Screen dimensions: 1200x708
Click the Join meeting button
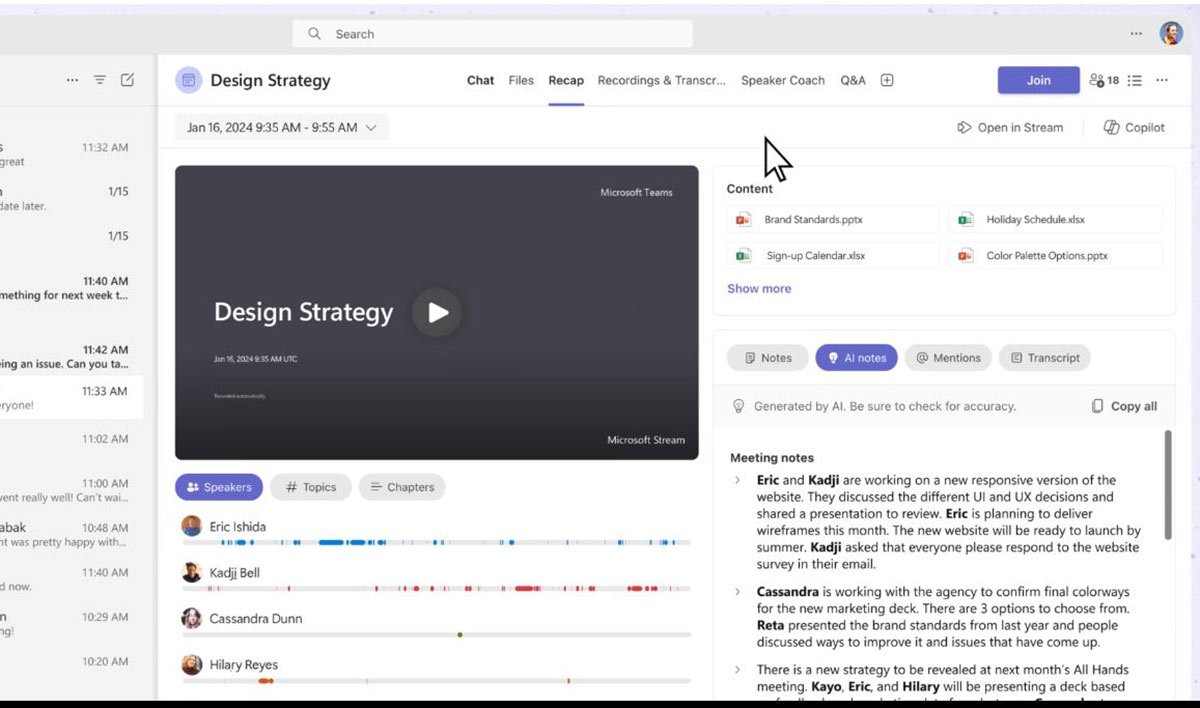click(1038, 80)
